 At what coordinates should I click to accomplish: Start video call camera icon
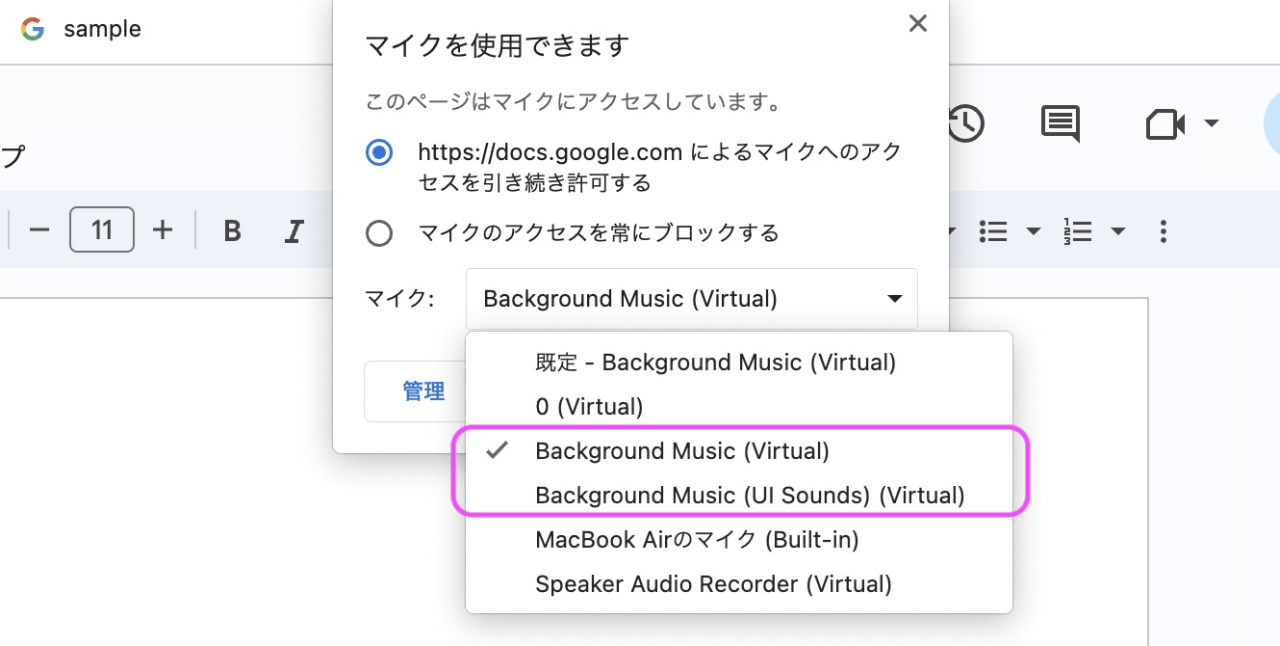pyautogui.click(x=1165, y=125)
